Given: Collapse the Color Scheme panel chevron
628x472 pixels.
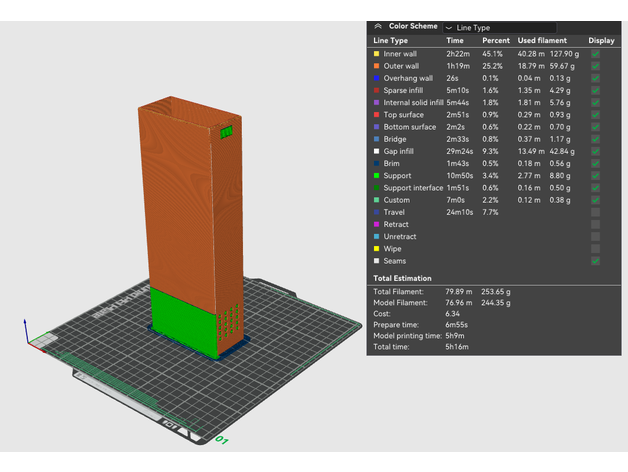Looking at the screenshot, I should [x=378, y=26].
